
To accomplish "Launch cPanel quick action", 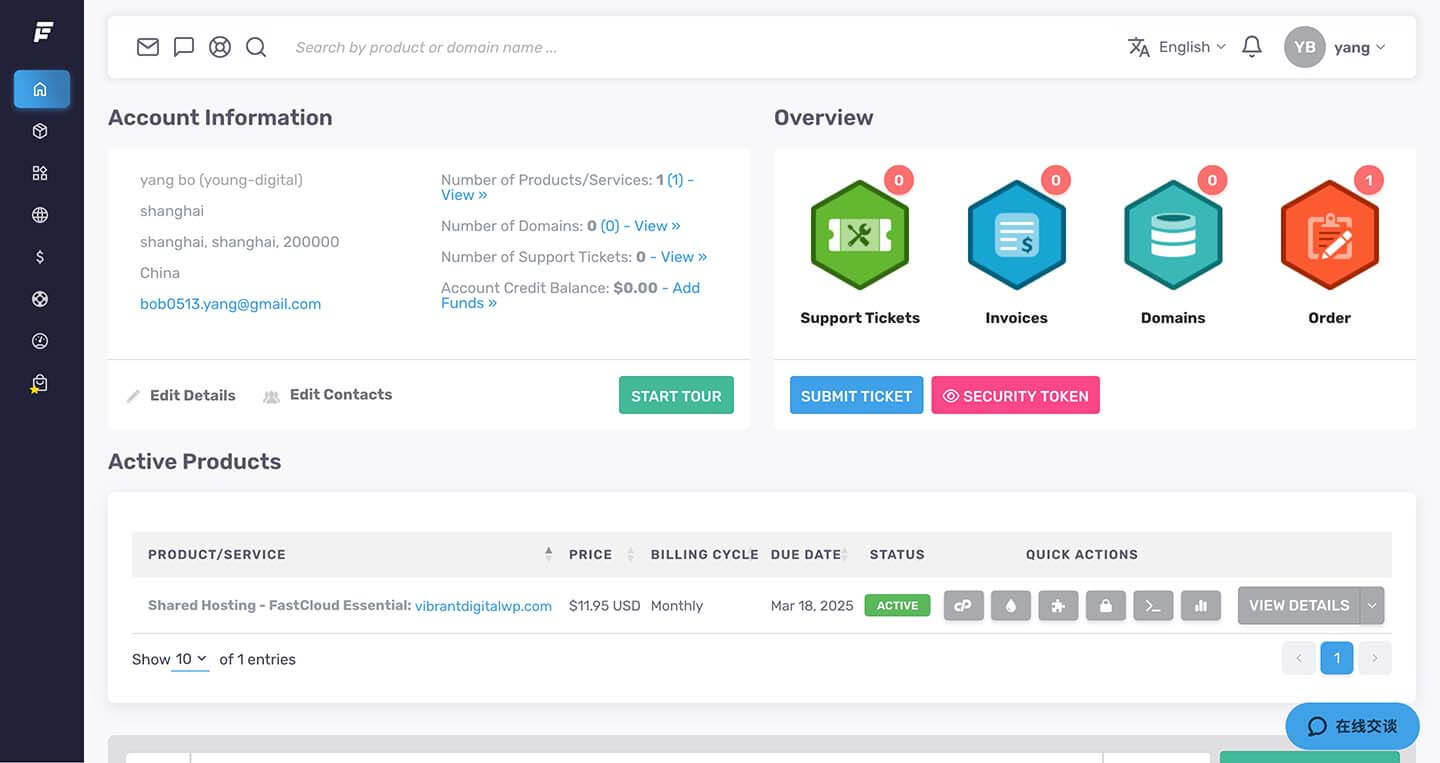I will pos(964,606).
